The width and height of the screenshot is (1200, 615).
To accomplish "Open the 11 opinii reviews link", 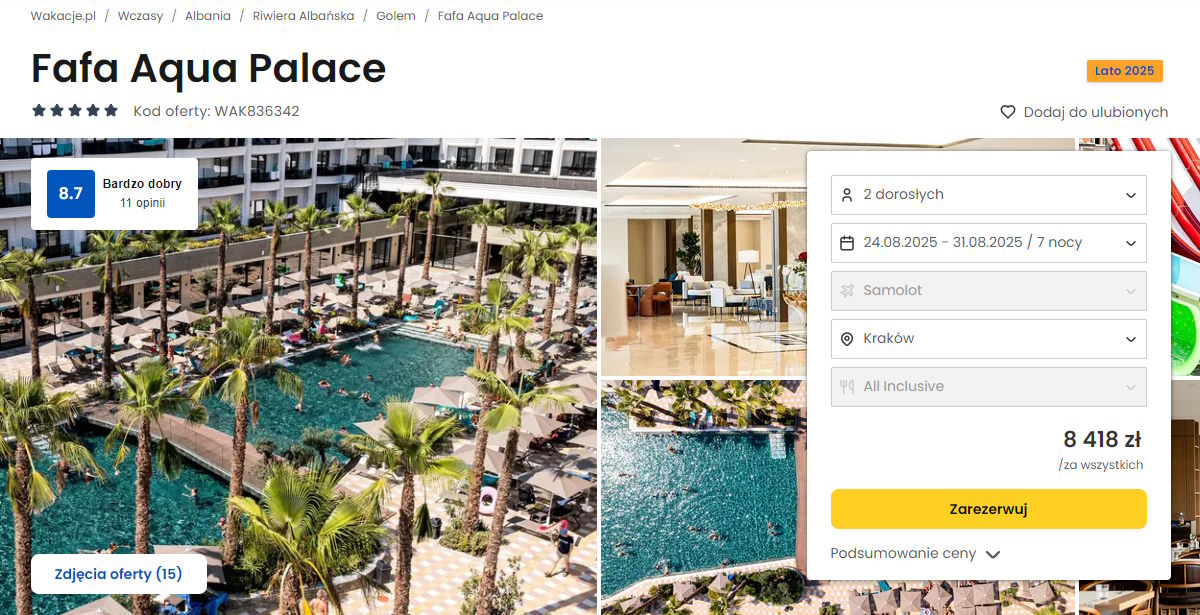I will point(142,202).
